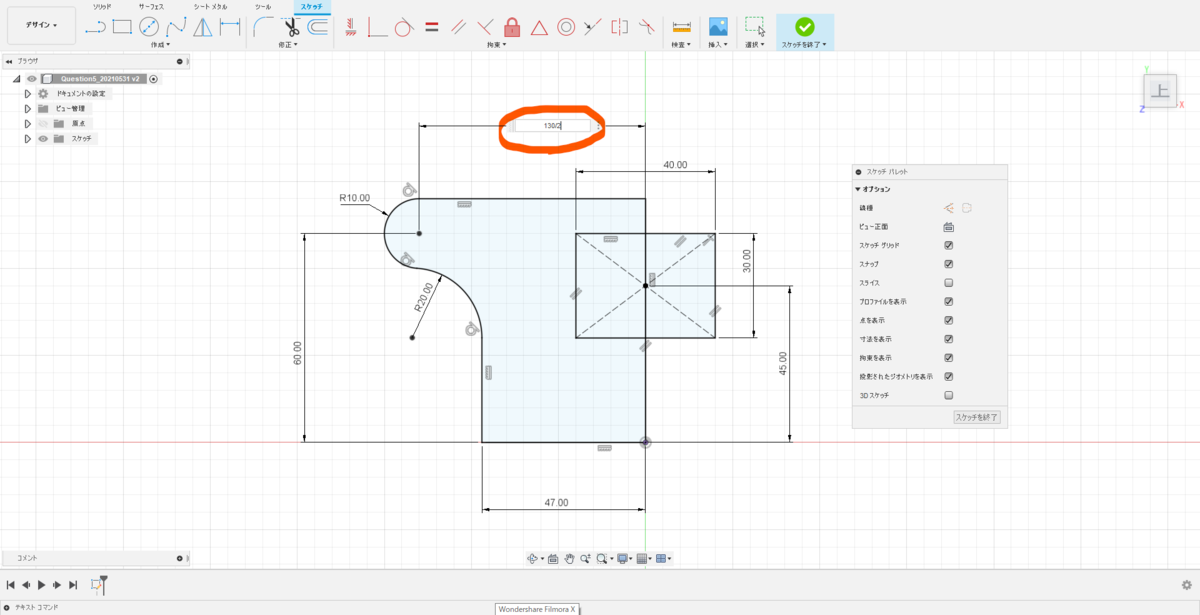This screenshot has width=1200, height=615.
Task: Click the construction linetype icon in palette
Action: click(x=948, y=208)
